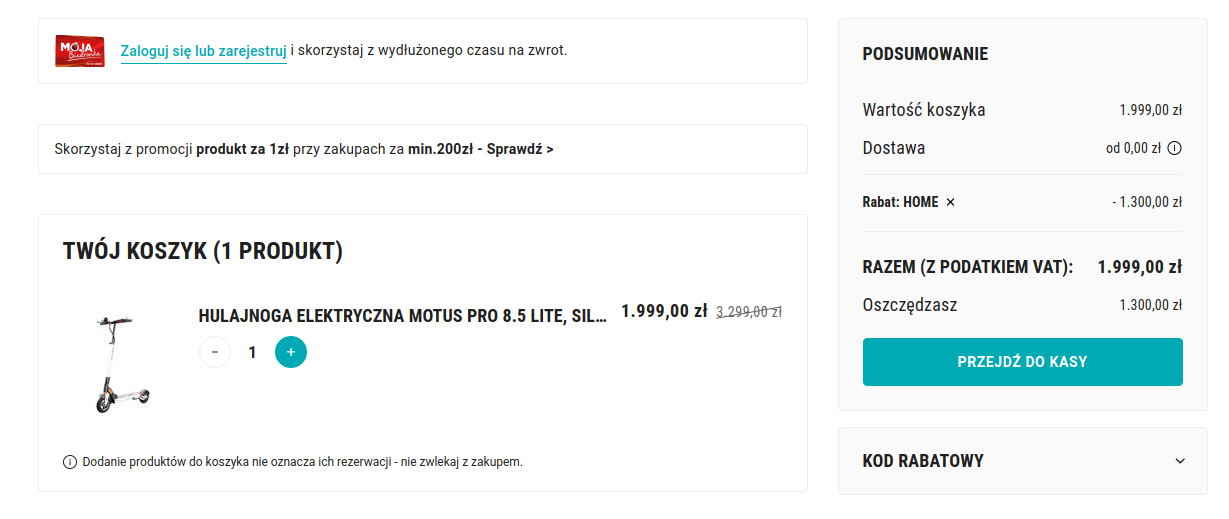1229x519 pixels.
Task: Click the info icon next to Dostawa
Action: coord(1175,148)
